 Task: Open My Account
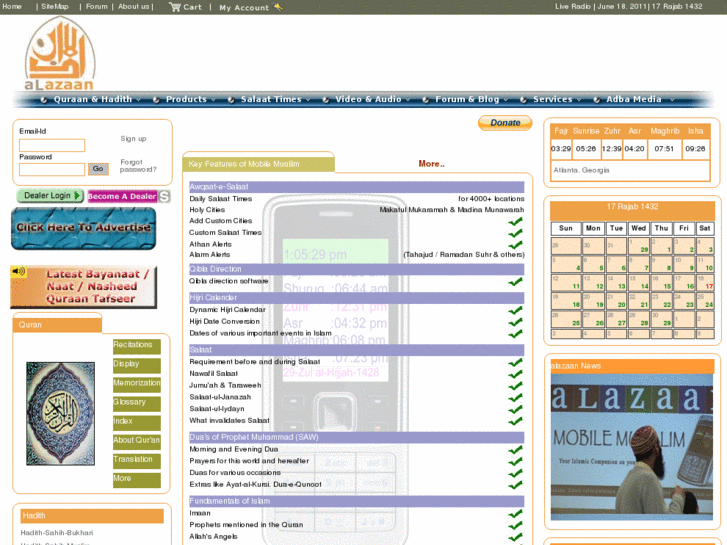[x=244, y=7]
